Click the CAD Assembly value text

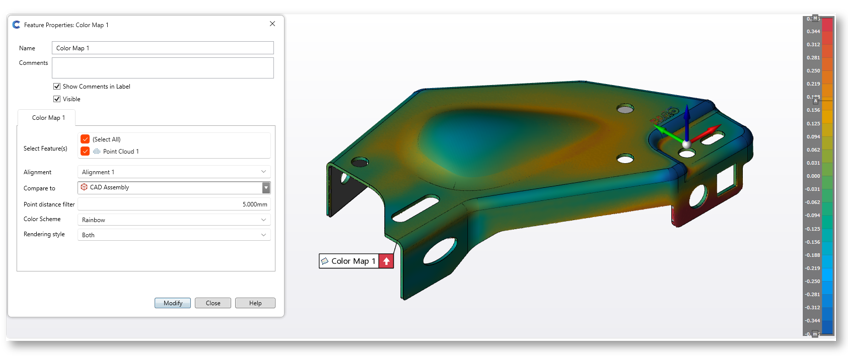click(x=109, y=188)
